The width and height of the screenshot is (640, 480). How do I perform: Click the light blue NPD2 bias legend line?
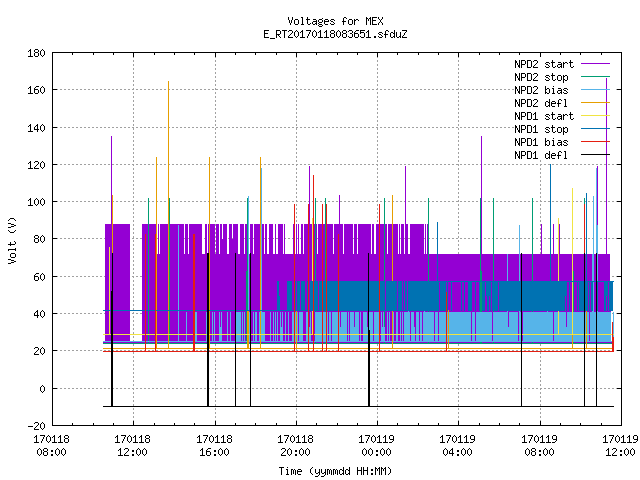coord(595,90)
